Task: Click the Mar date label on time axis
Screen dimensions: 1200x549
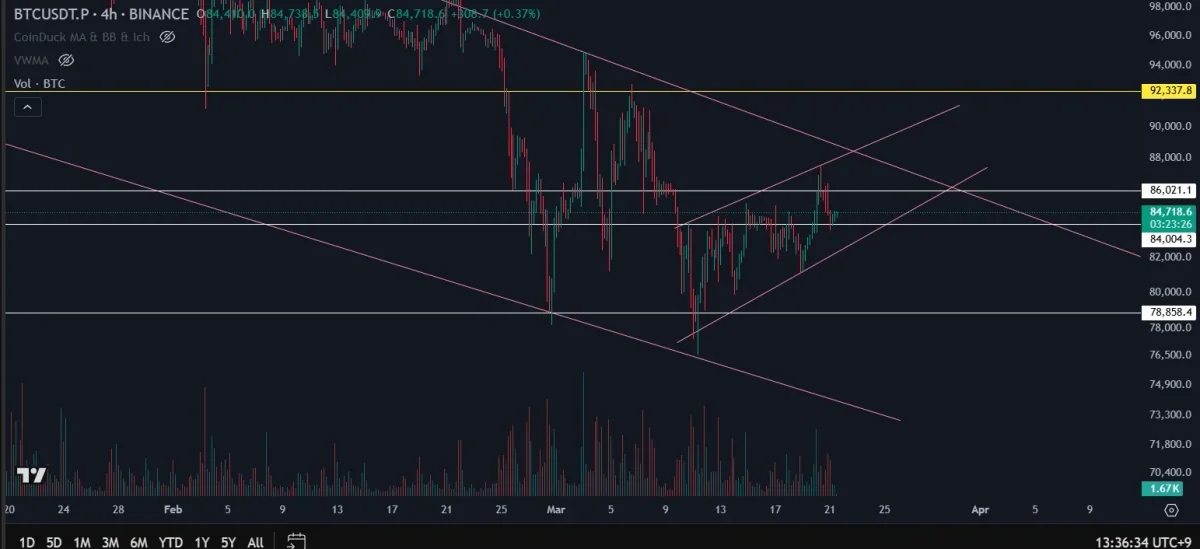Action: [556, 509]
